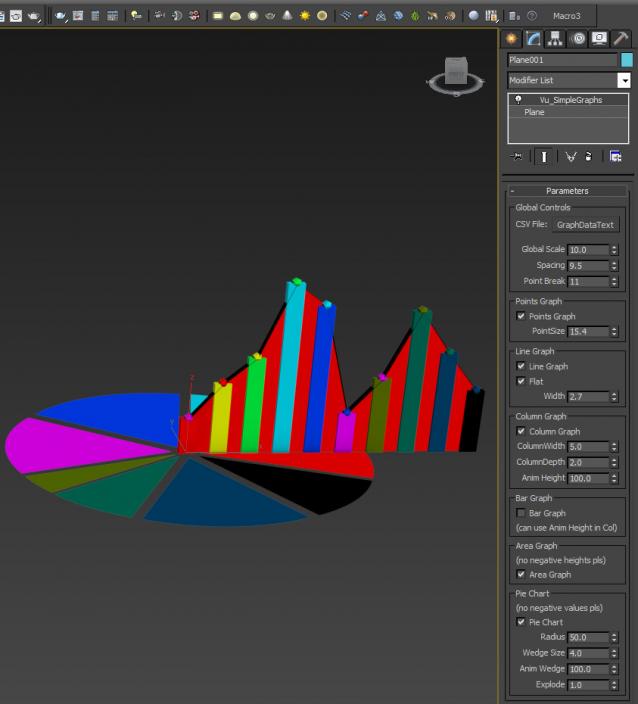Select Vu_SimpleGraphs in the modifier stack

[570, 100]
